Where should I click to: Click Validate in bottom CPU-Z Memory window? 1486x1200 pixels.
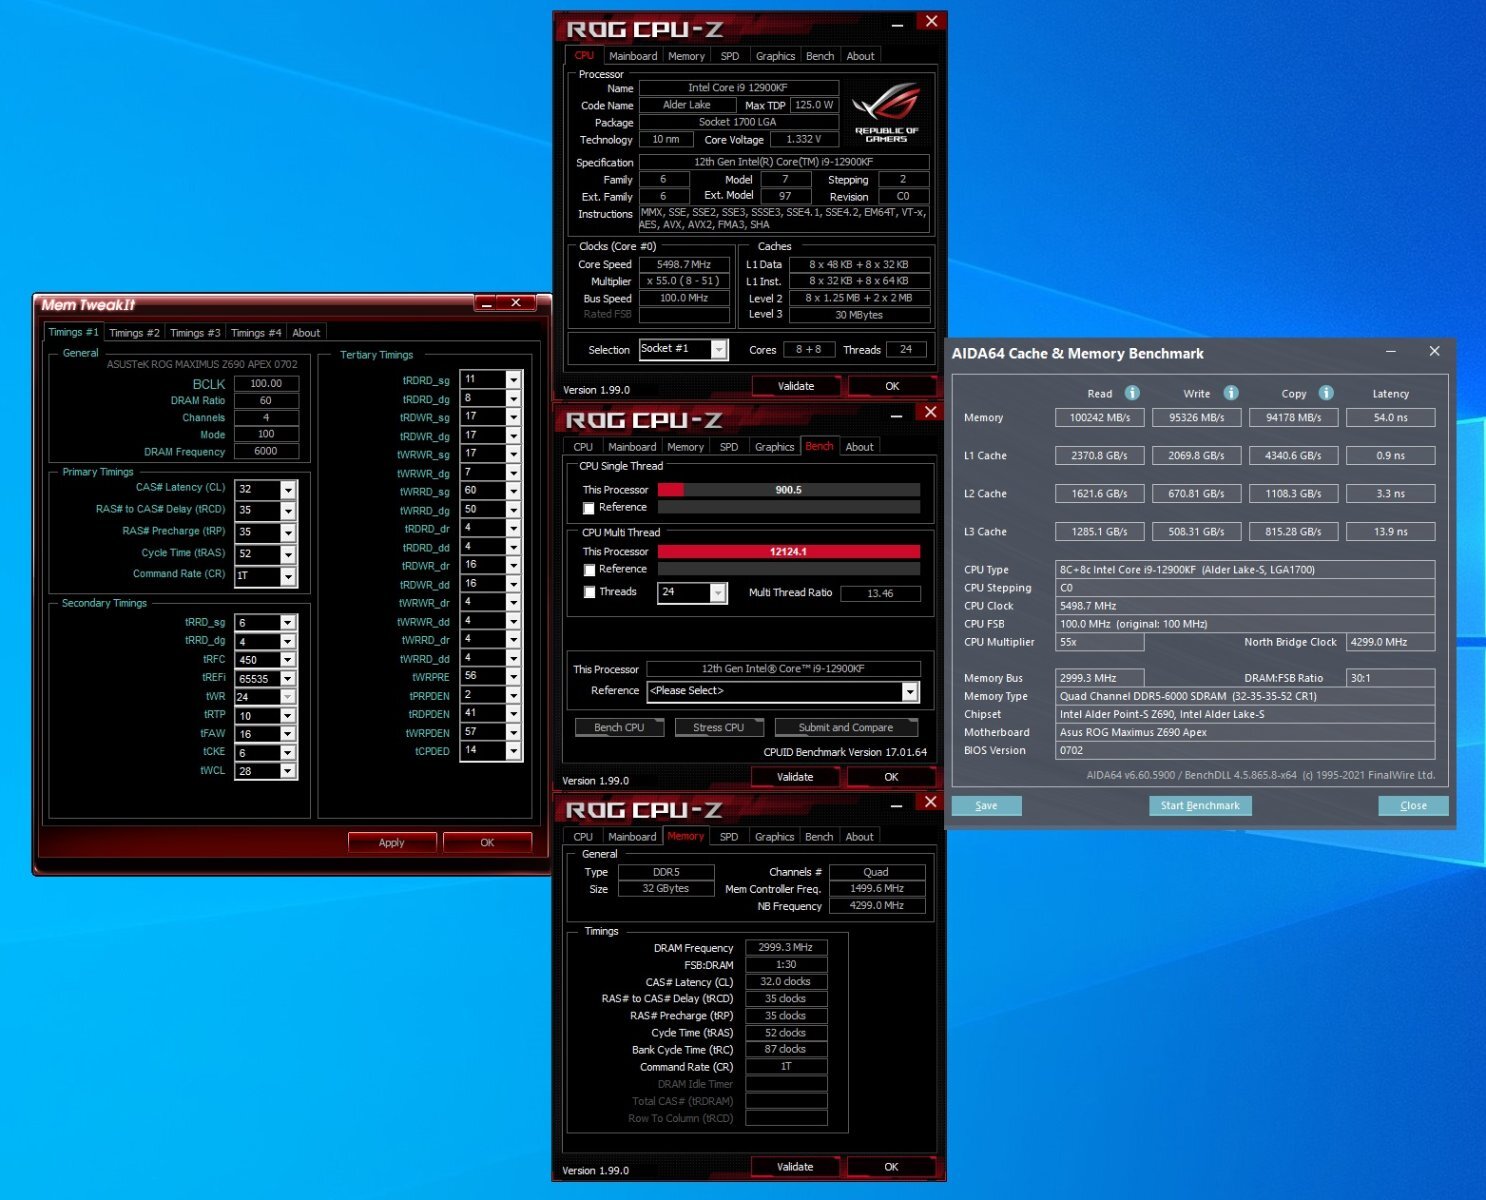[x=795, y=1167]
